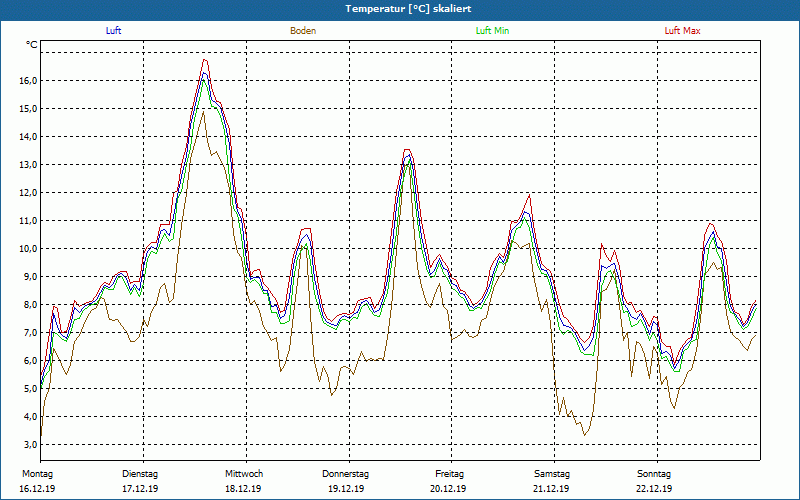Click the date 17.12.19
Image resolution: width=800 pixels, height=500 pixels.
coord(140,489)
